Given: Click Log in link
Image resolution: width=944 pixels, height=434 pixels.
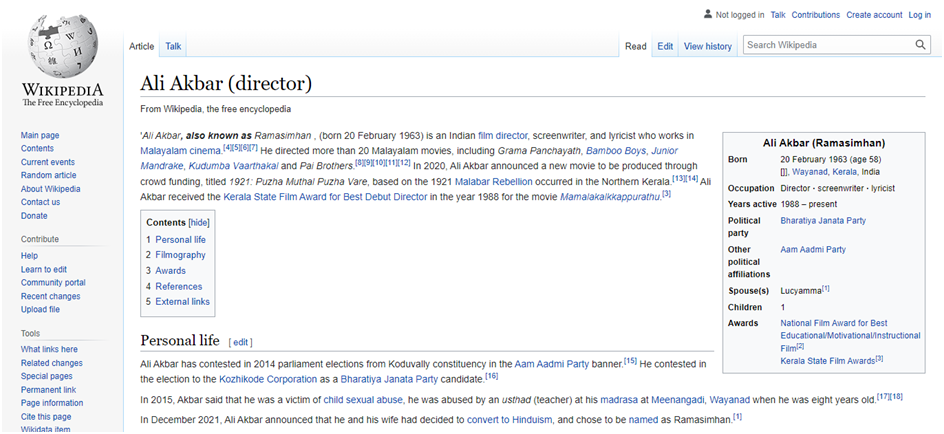Looking at the screenshot, I should point(919,14).
